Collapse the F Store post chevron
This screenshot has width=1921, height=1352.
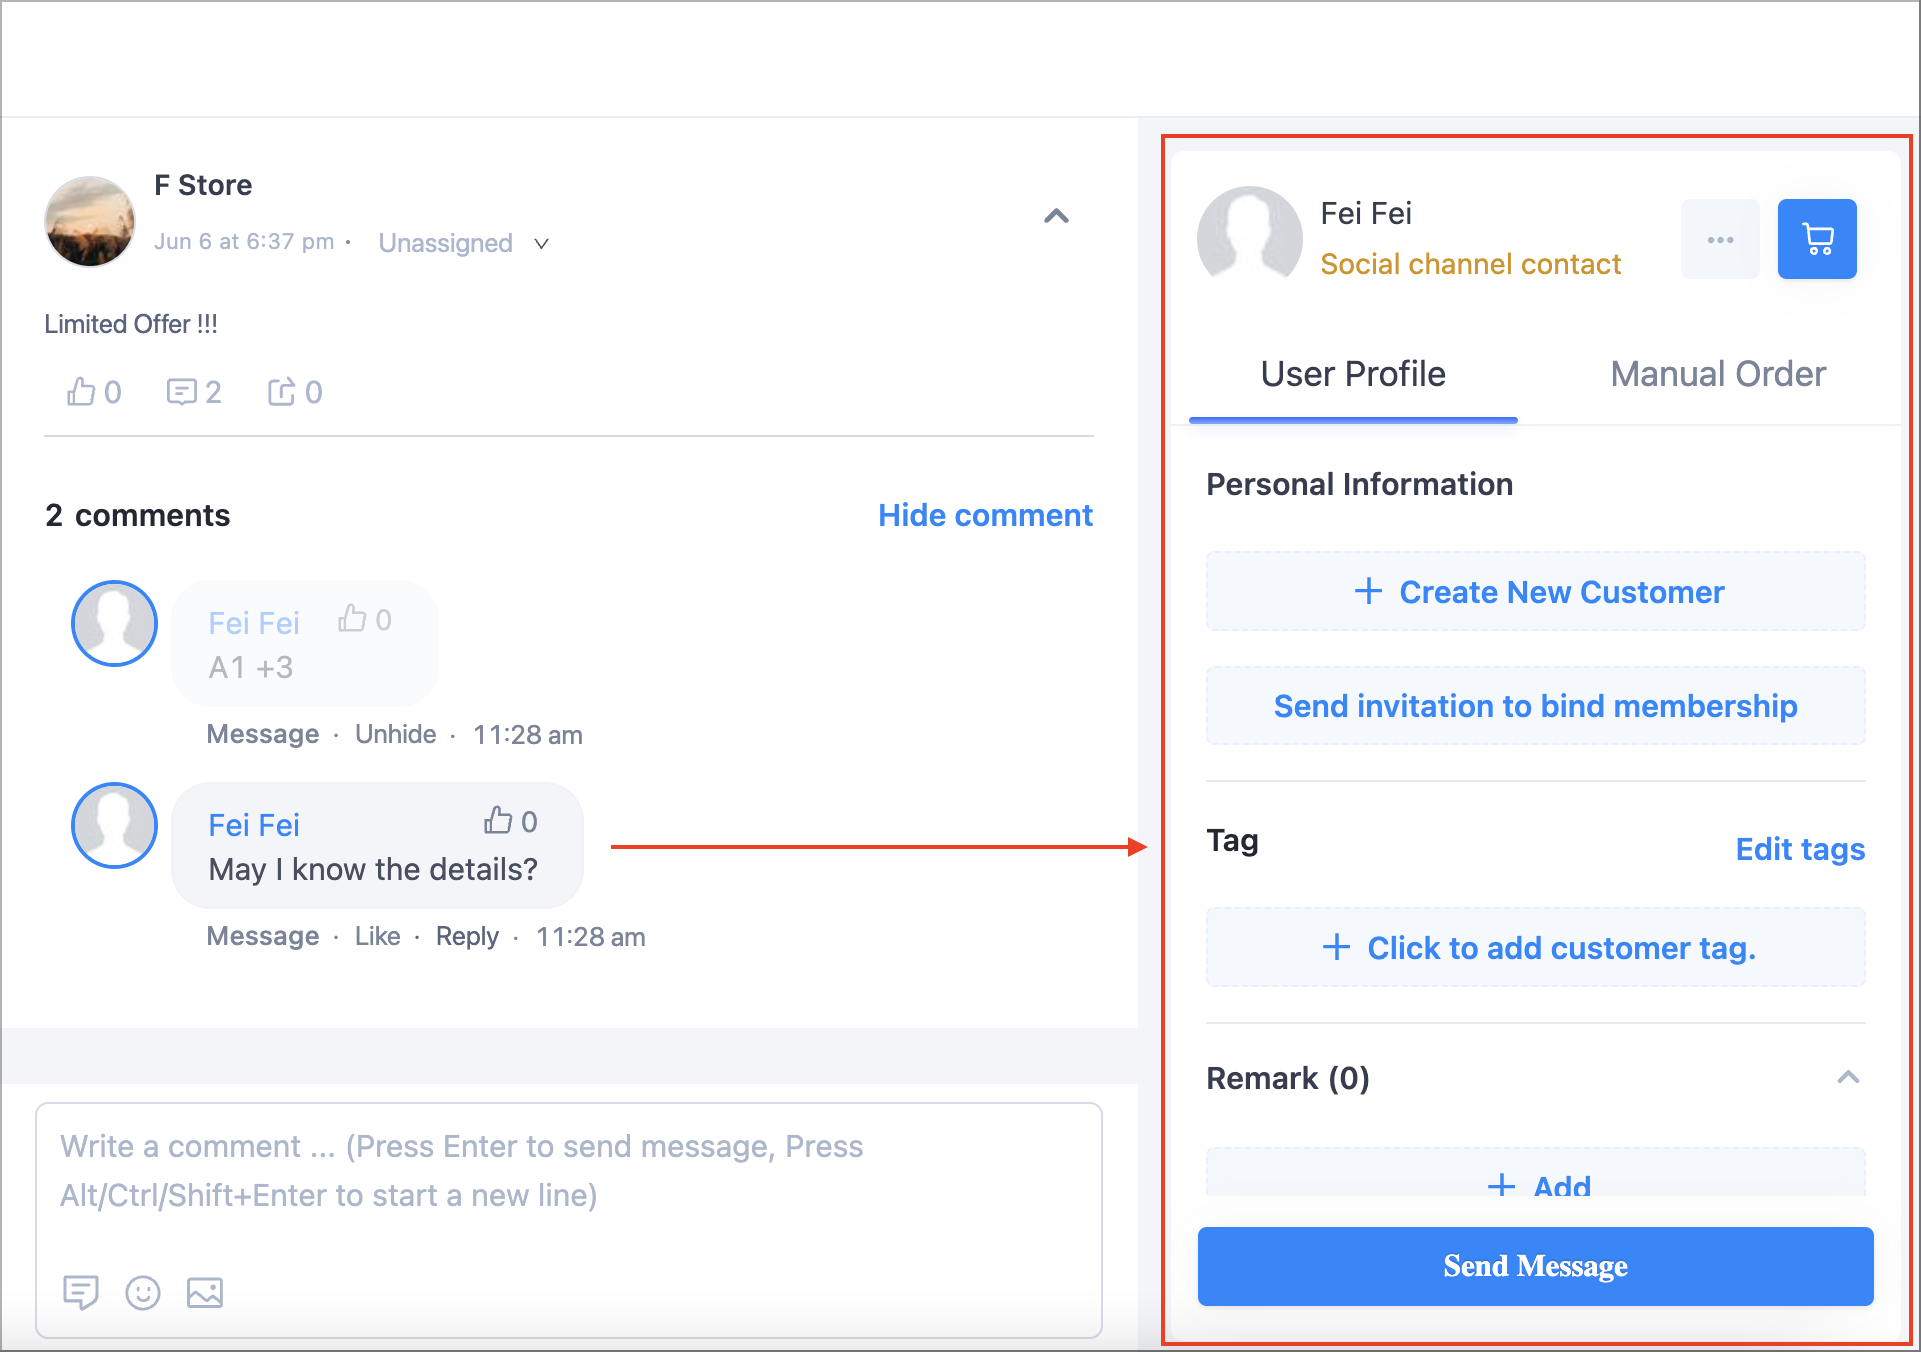pos(1056,216)
